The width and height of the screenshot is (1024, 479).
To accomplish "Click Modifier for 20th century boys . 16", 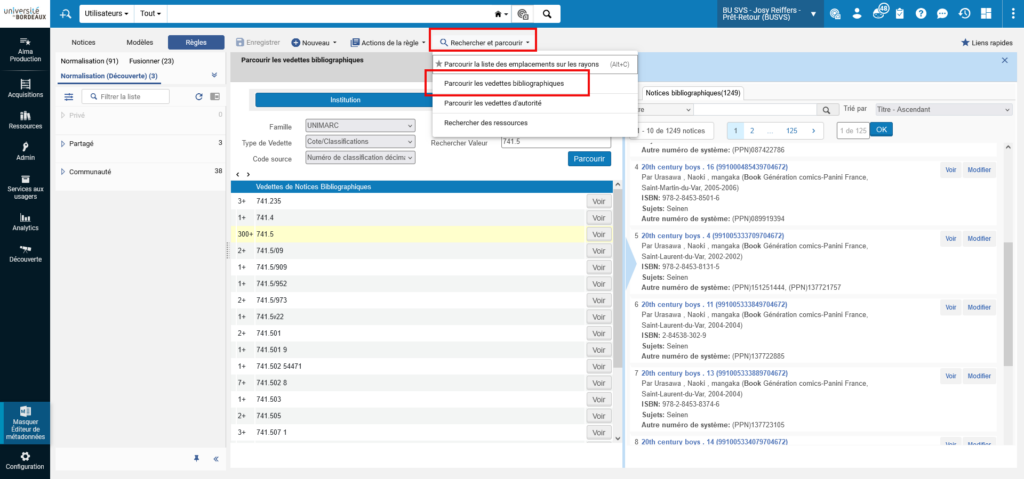I will click(x=979, y=171).
